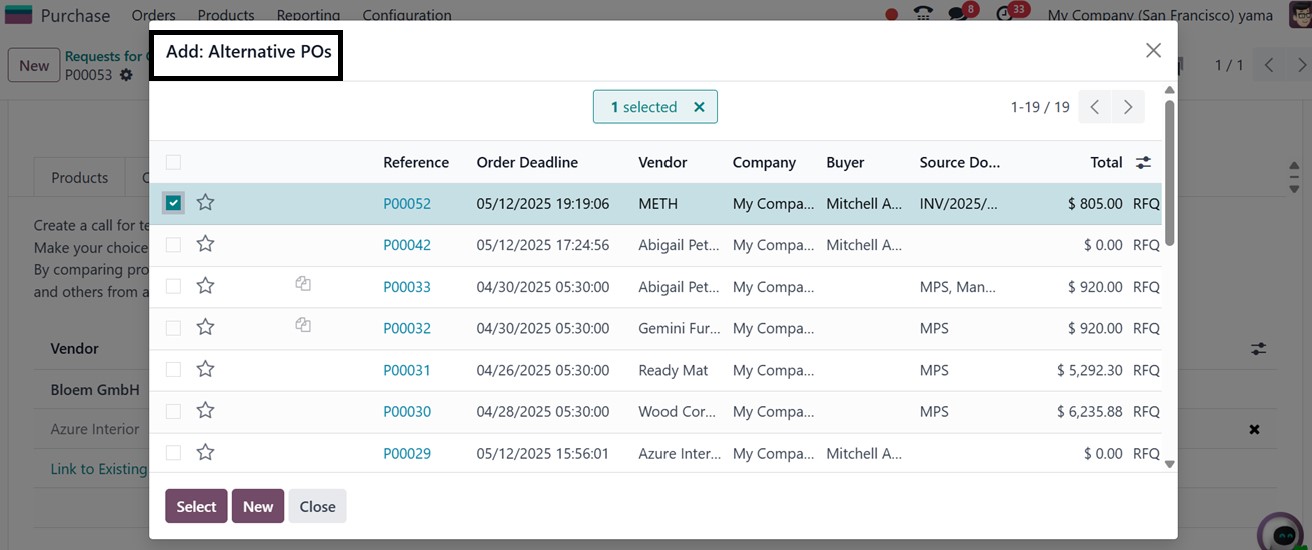Open the Orders menu dropdown
1312x550 pixels.
[153, 15]
